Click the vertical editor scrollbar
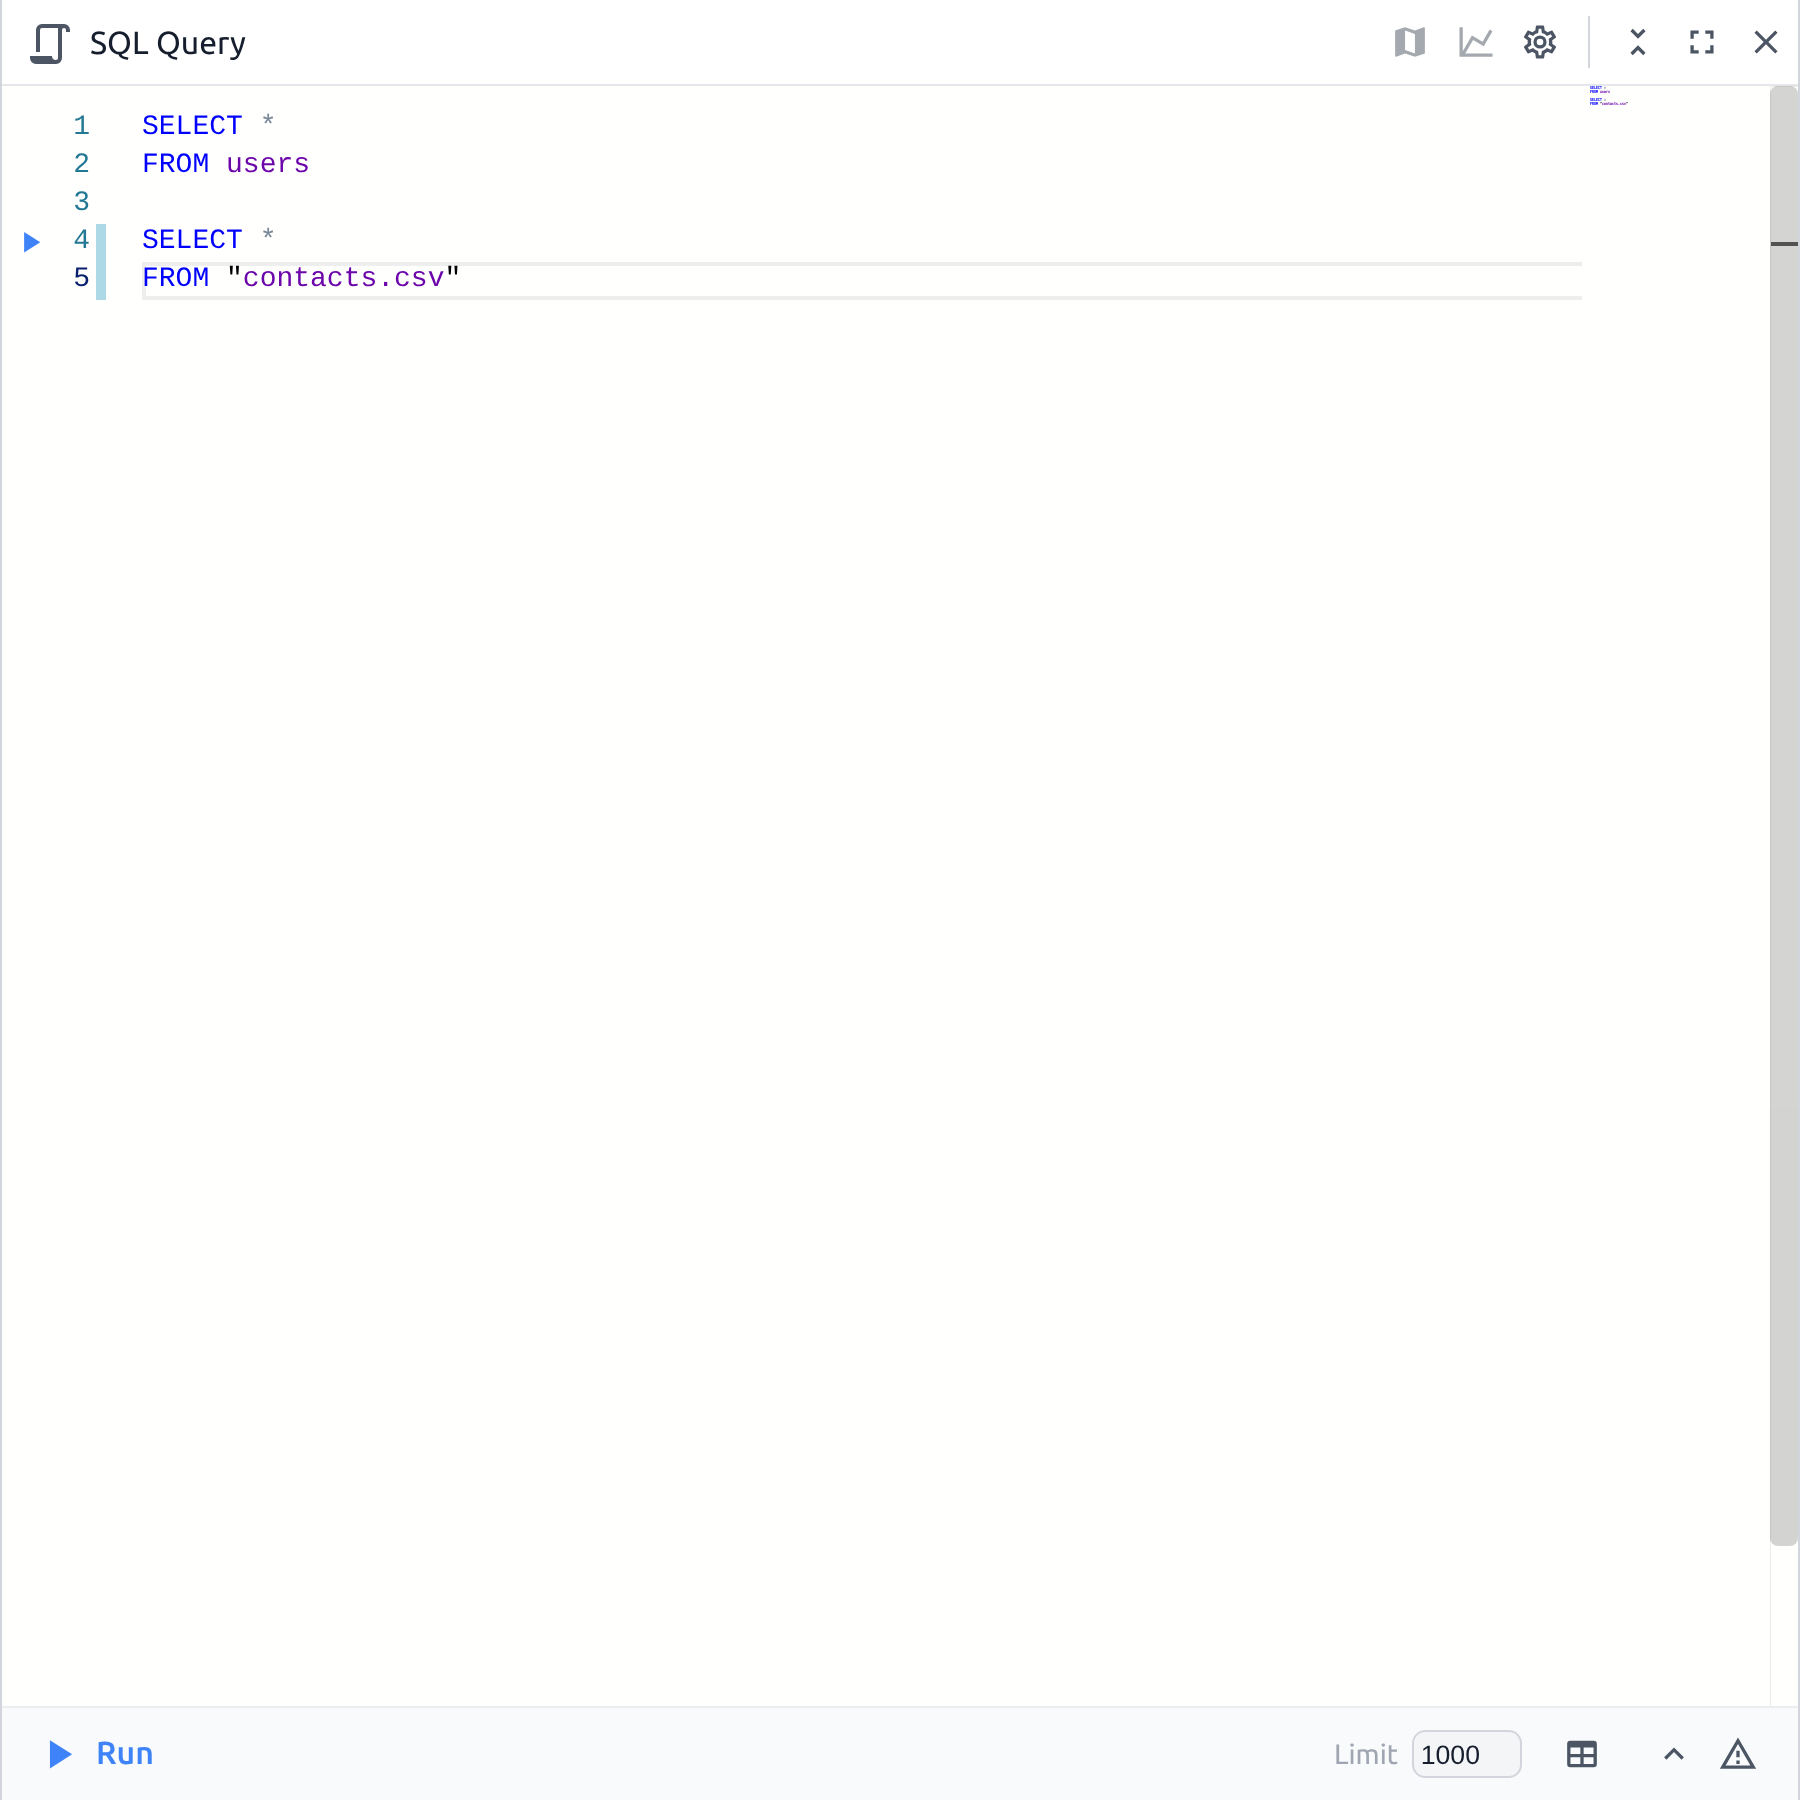Viewport: 1800px width, 1800px height. pyautogui.click(x=1784, y=816)
